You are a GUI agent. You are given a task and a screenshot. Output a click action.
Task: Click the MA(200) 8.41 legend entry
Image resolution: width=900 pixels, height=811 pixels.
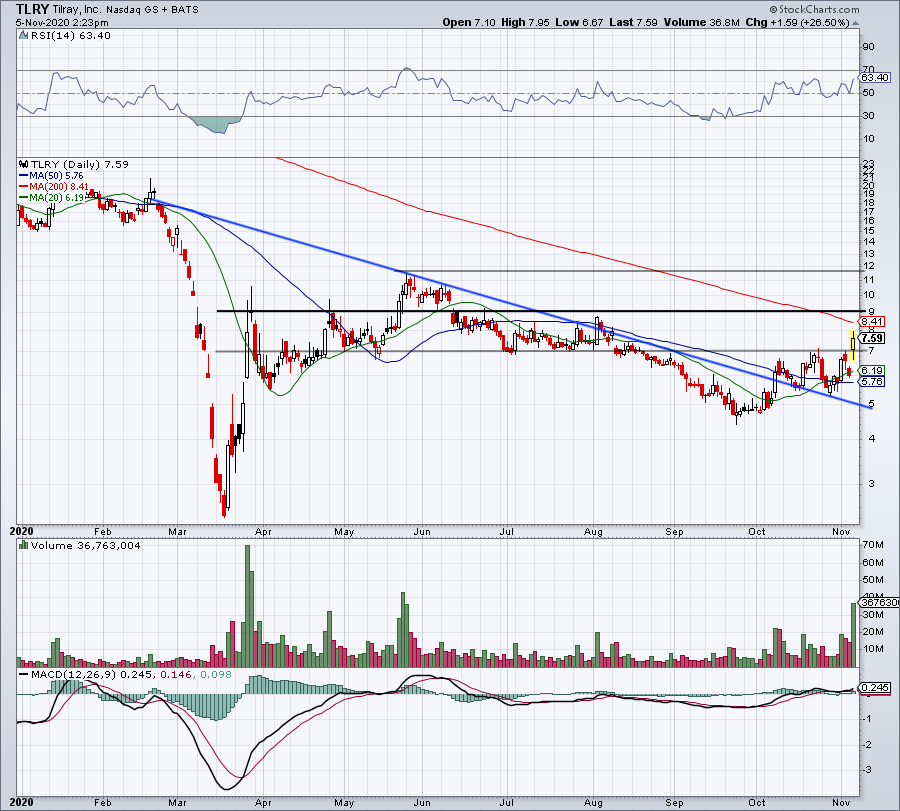click(55, 187)
